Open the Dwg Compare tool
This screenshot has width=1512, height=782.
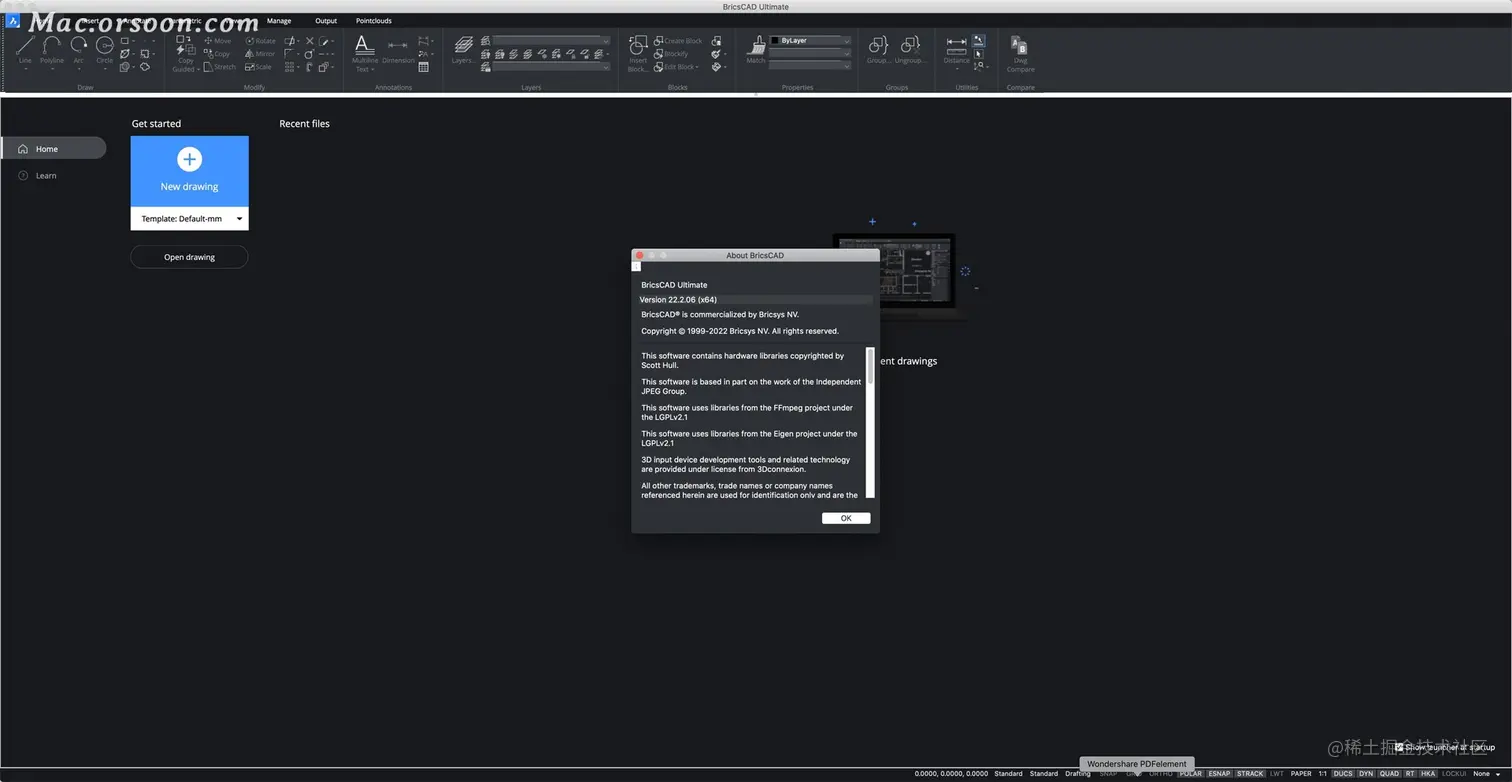(1020, 54)
